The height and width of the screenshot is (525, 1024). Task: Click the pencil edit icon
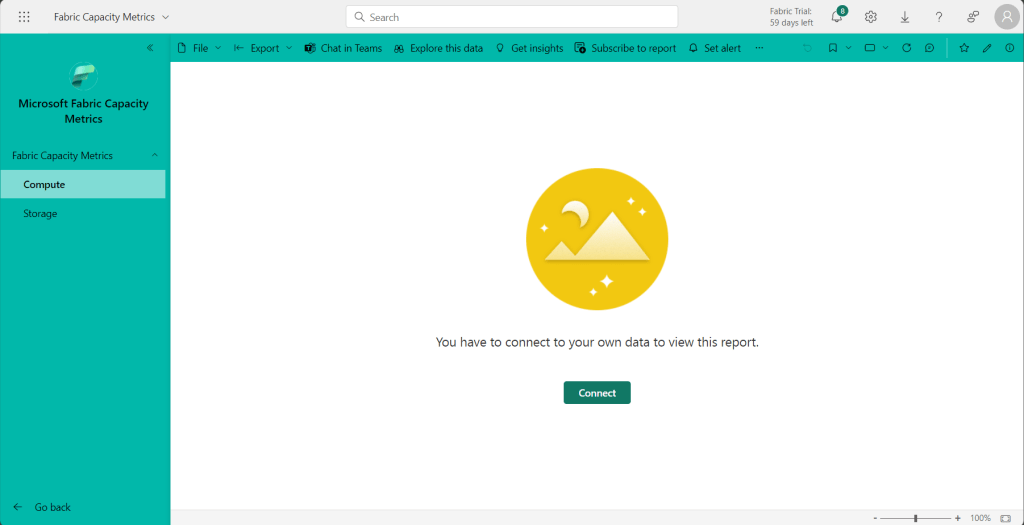[987, 48]
